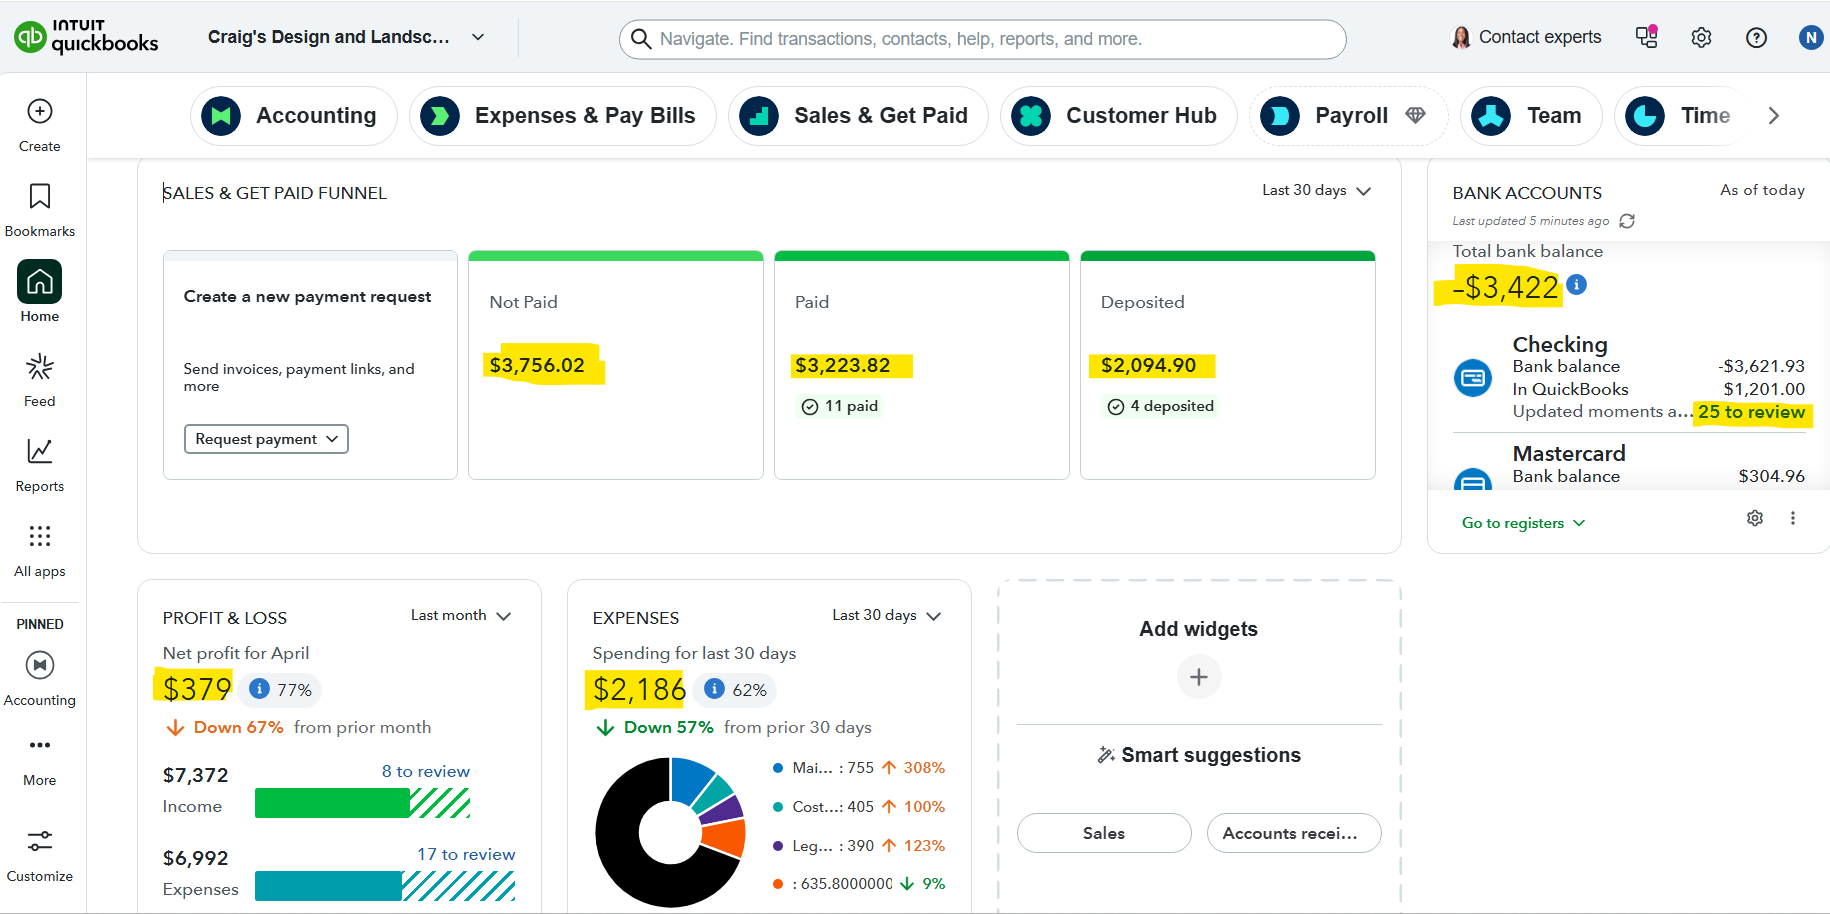The width and height of the screenshot is (1830, 914).
Task: Open the bank accounts widget gear settings
Action: [1755, 518]
